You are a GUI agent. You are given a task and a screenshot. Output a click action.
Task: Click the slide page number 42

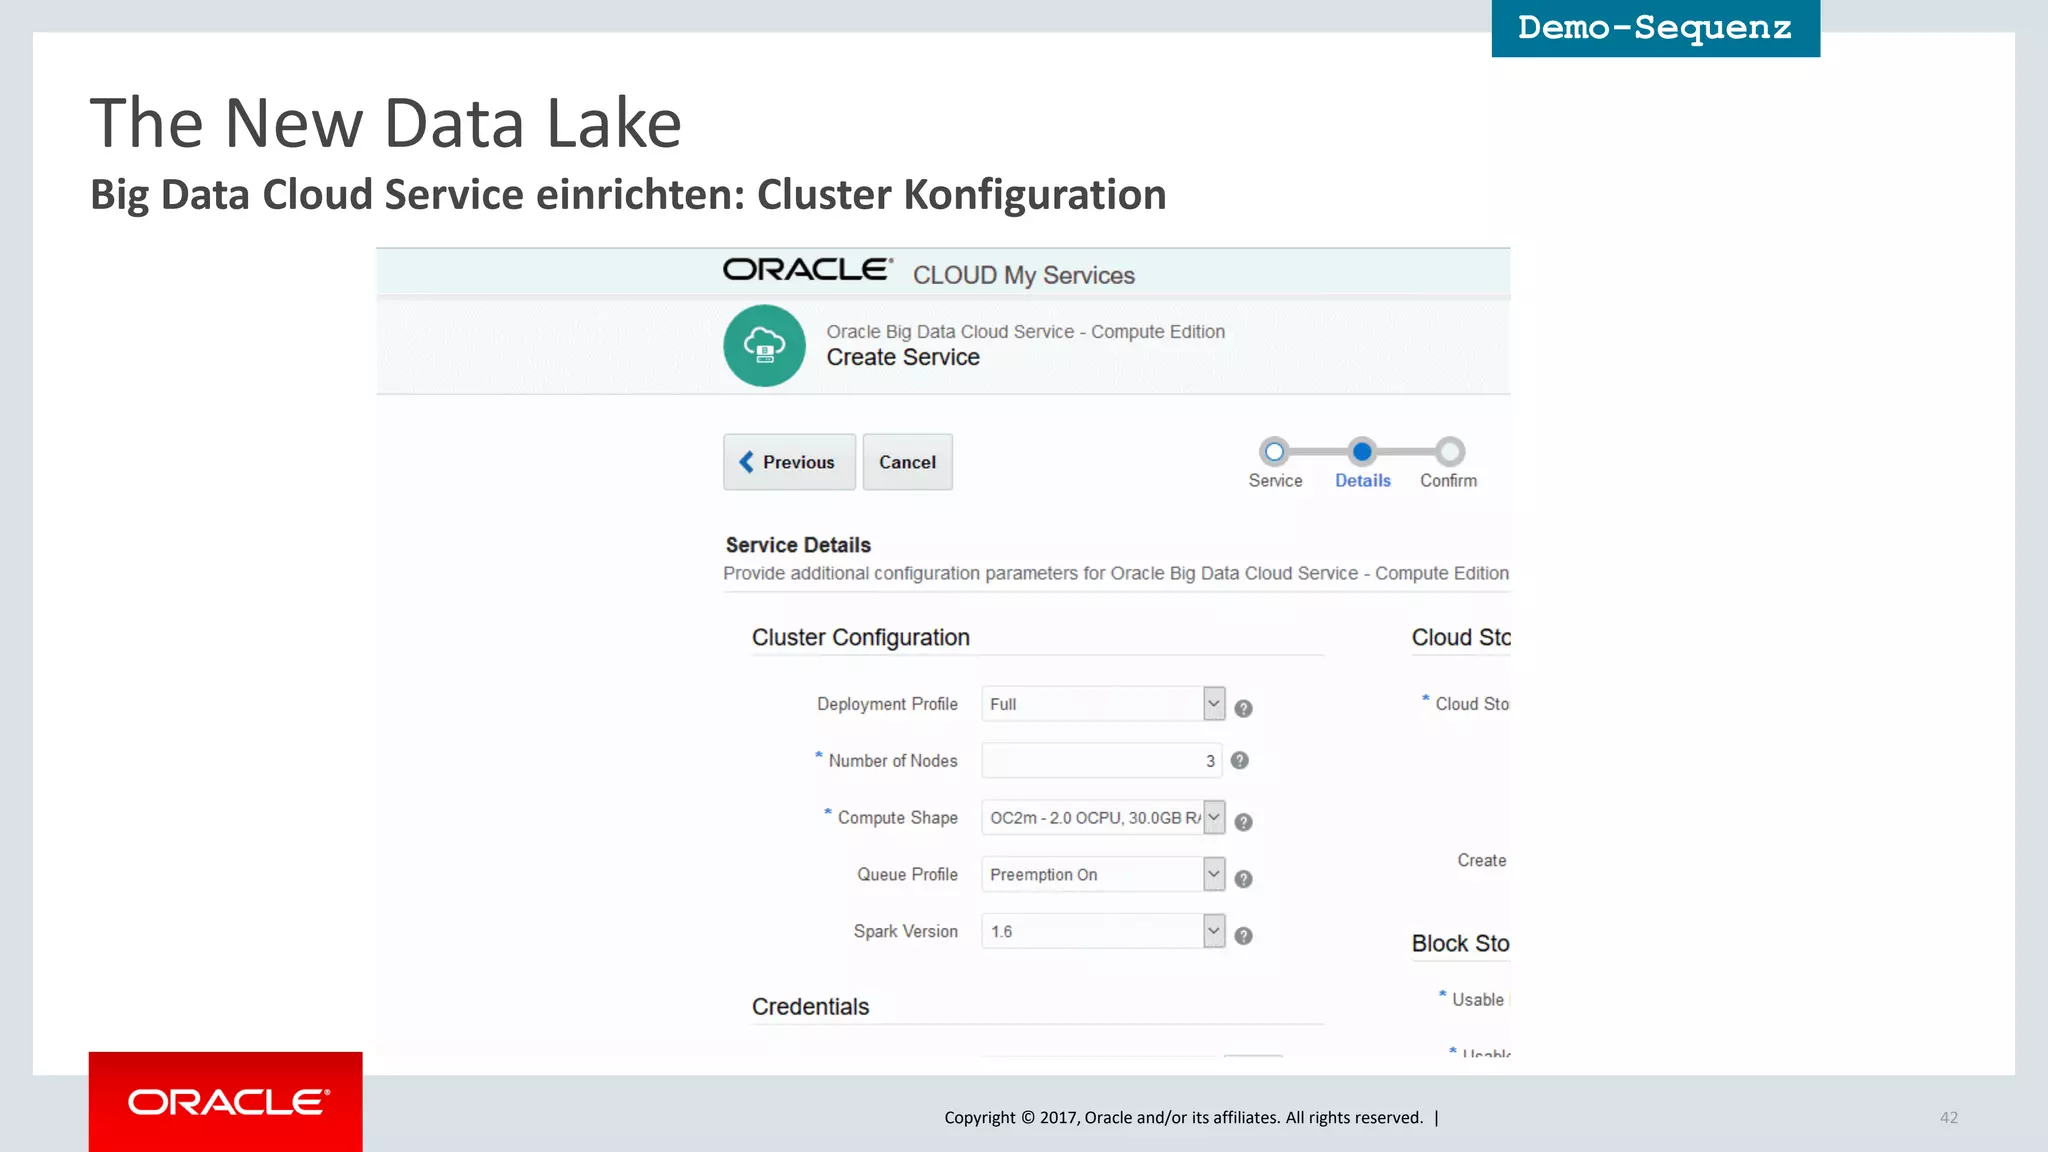click(x=1949, y=1118)
